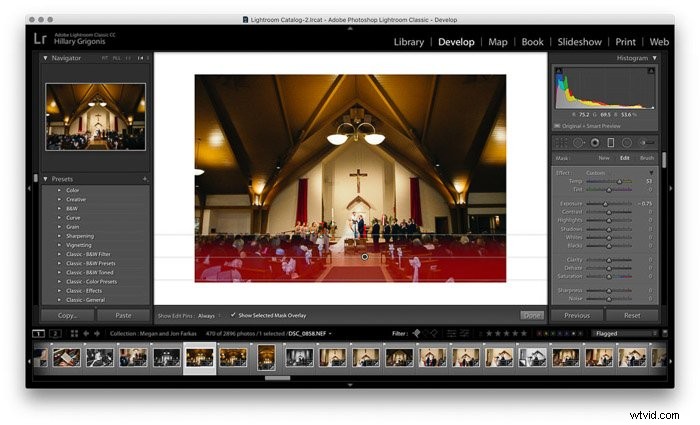This screenshot has height=425, width=700.
Task: Collapse the Navigator panel triangle
Action: [x=46, y=58]
